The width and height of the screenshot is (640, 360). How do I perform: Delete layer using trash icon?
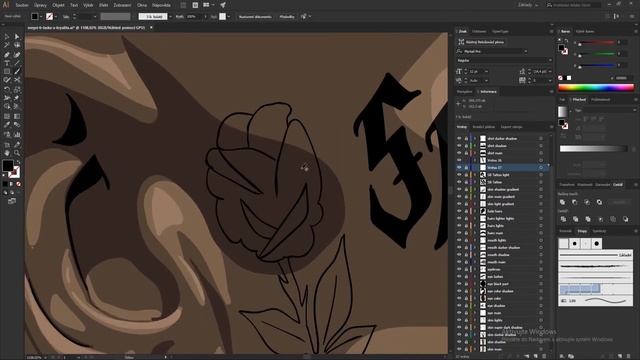click(x=544, y=356)
